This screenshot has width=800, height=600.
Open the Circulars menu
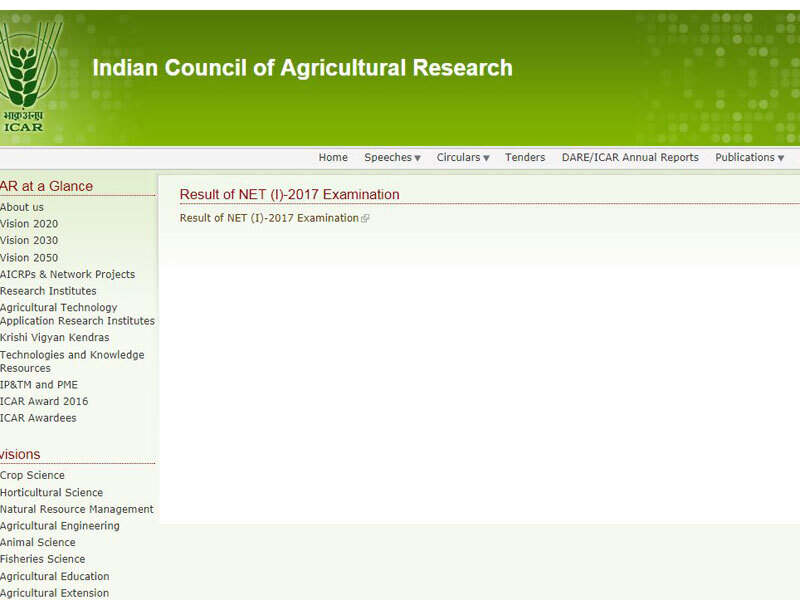pyautogui.click(x=458, y=157)
